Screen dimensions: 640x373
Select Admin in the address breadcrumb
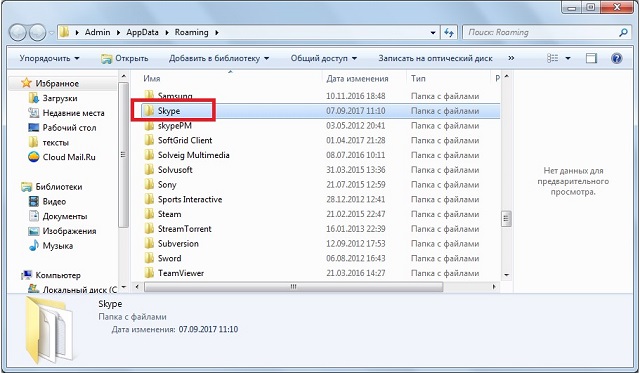tap(98, 32)
